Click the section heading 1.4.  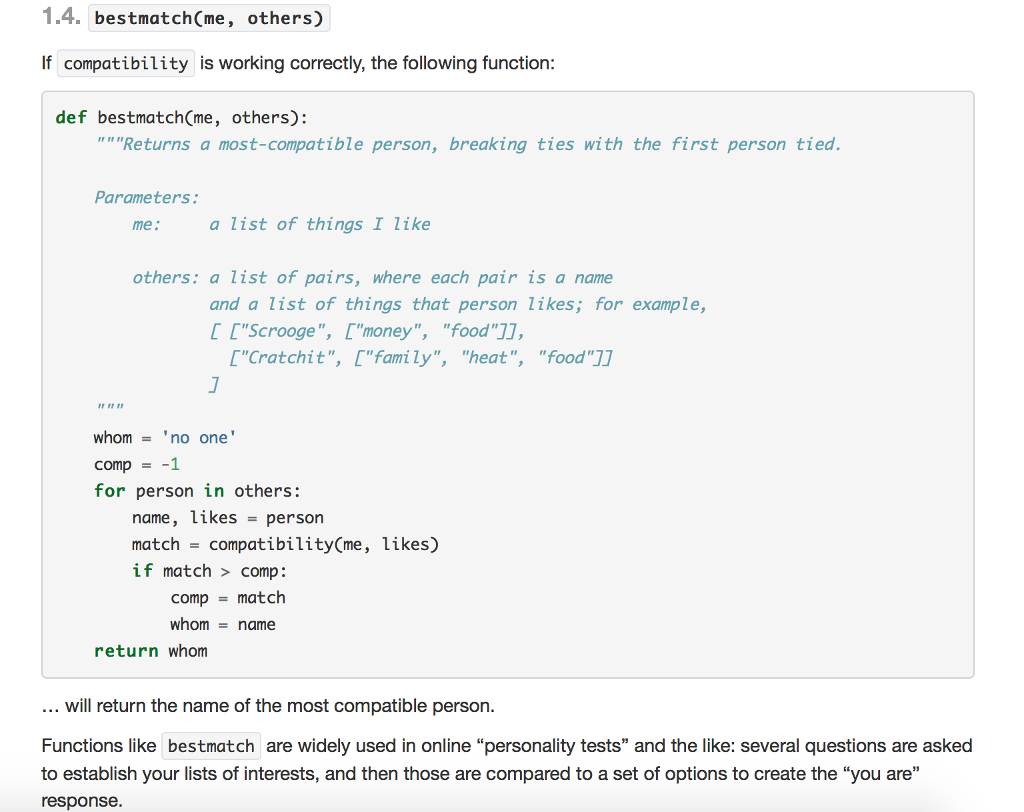coord(62,16)
